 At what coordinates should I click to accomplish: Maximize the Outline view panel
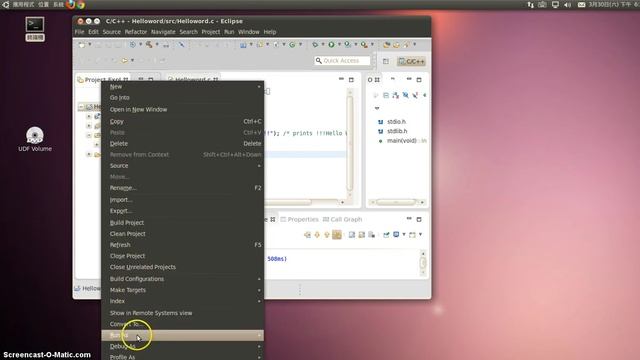coord(419,80)
